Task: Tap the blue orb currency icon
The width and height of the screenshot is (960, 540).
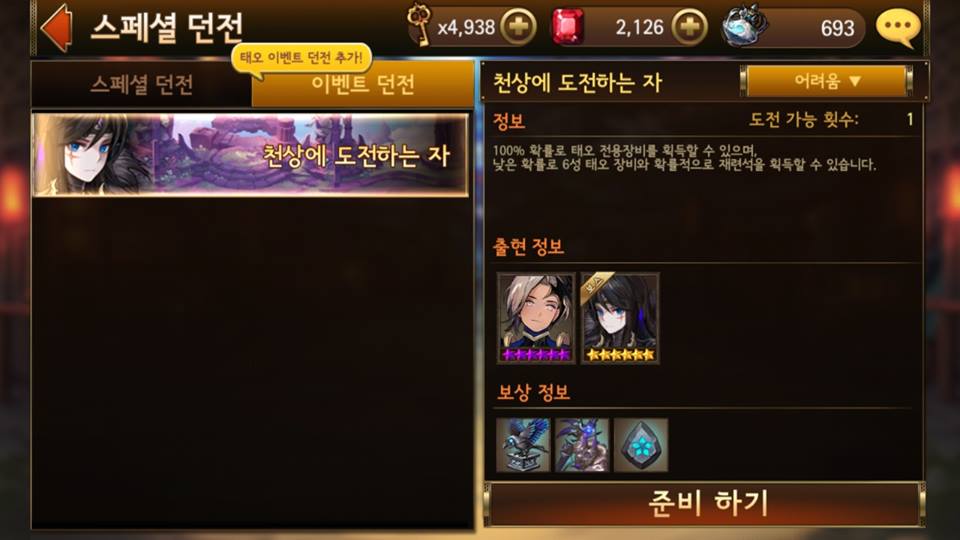Action: pyautogui.click(x=743, y=26)
